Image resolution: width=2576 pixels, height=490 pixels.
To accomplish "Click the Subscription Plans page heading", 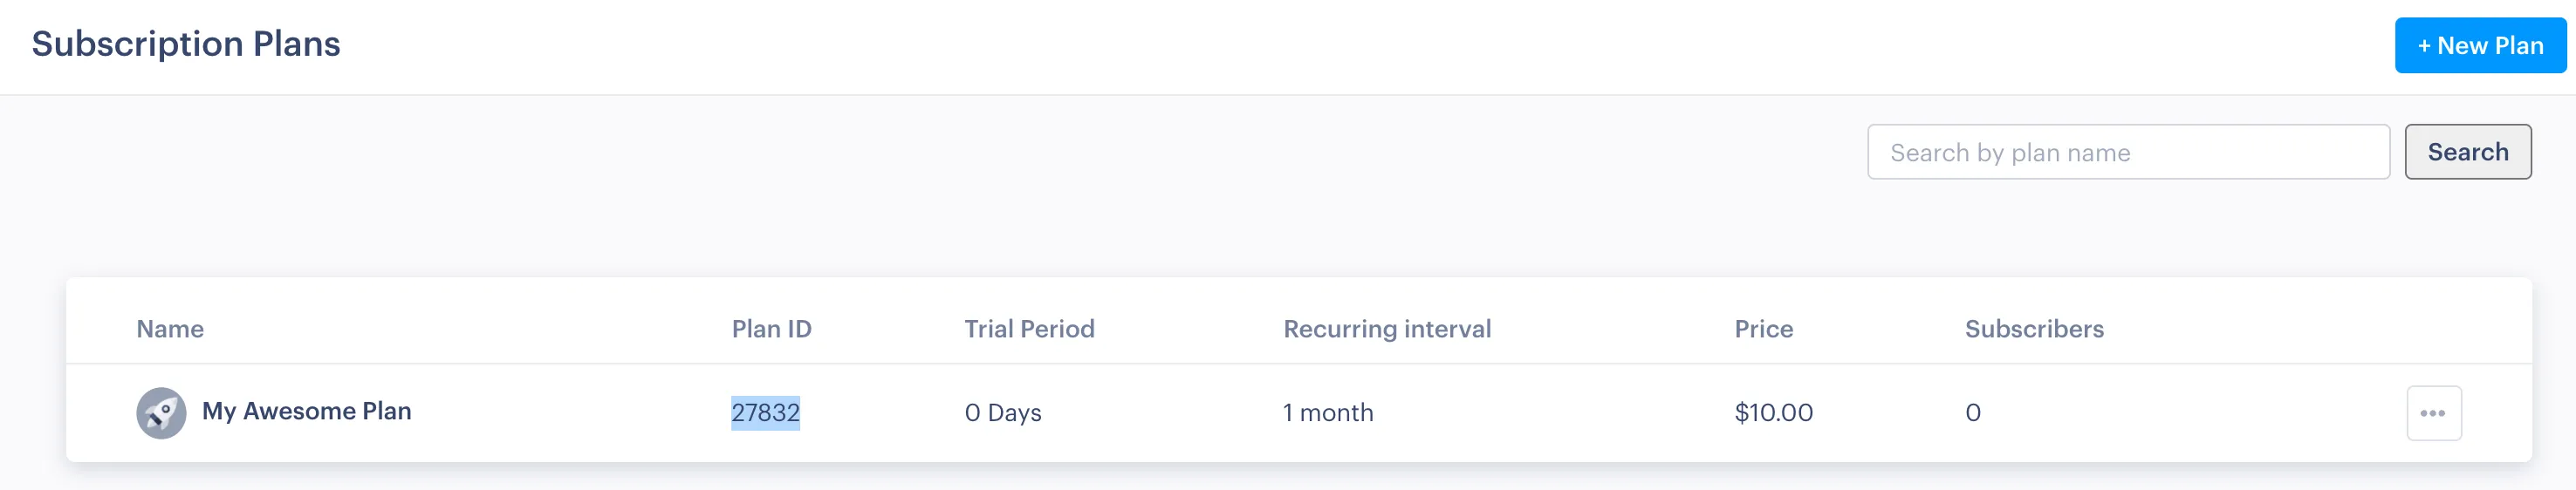I will pos(186,44).
